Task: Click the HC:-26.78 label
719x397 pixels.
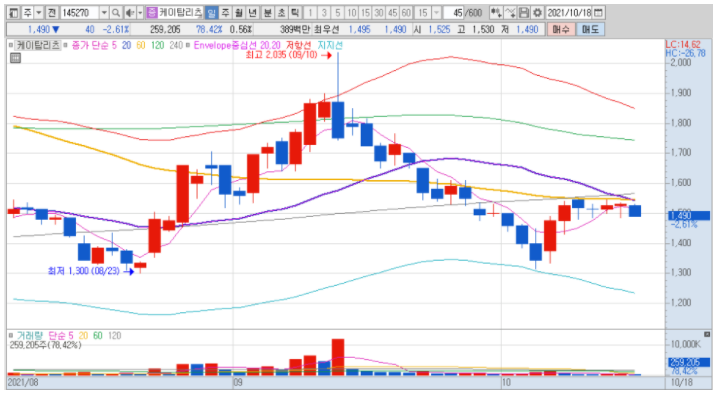Action: pos(686,53)
